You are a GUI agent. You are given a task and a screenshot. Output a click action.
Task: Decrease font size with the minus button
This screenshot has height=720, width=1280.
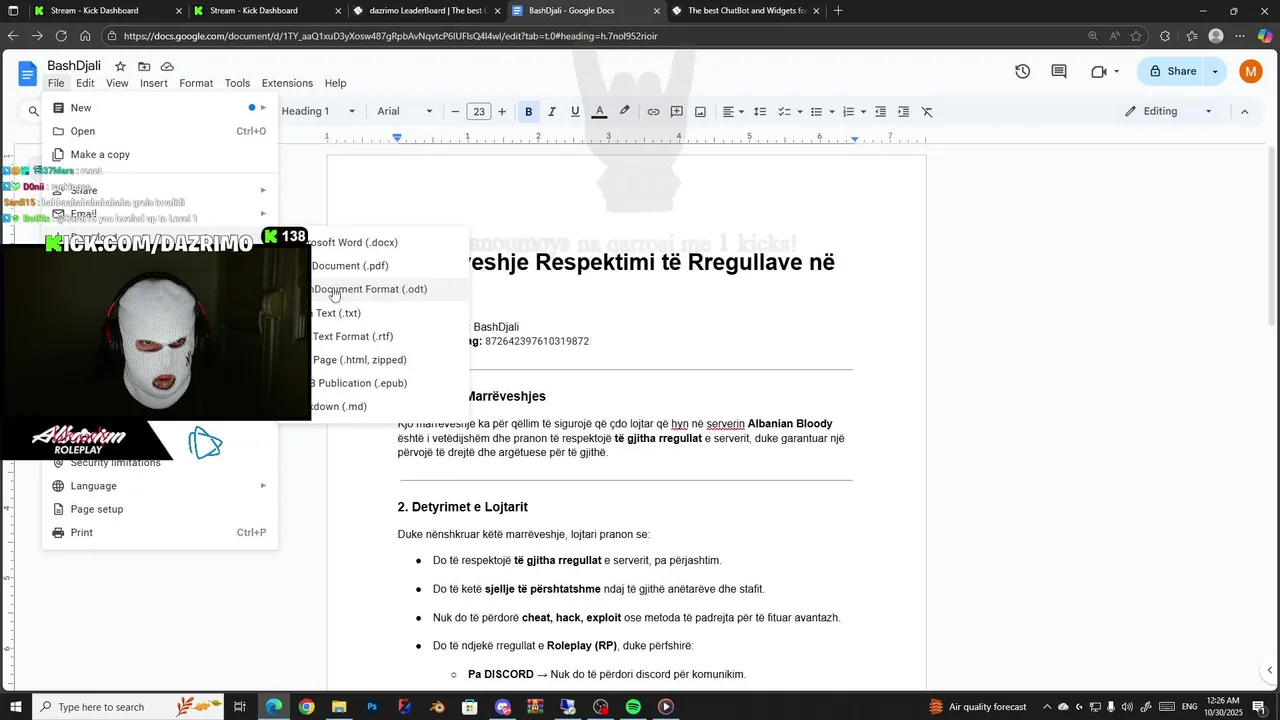pos(456,111)
